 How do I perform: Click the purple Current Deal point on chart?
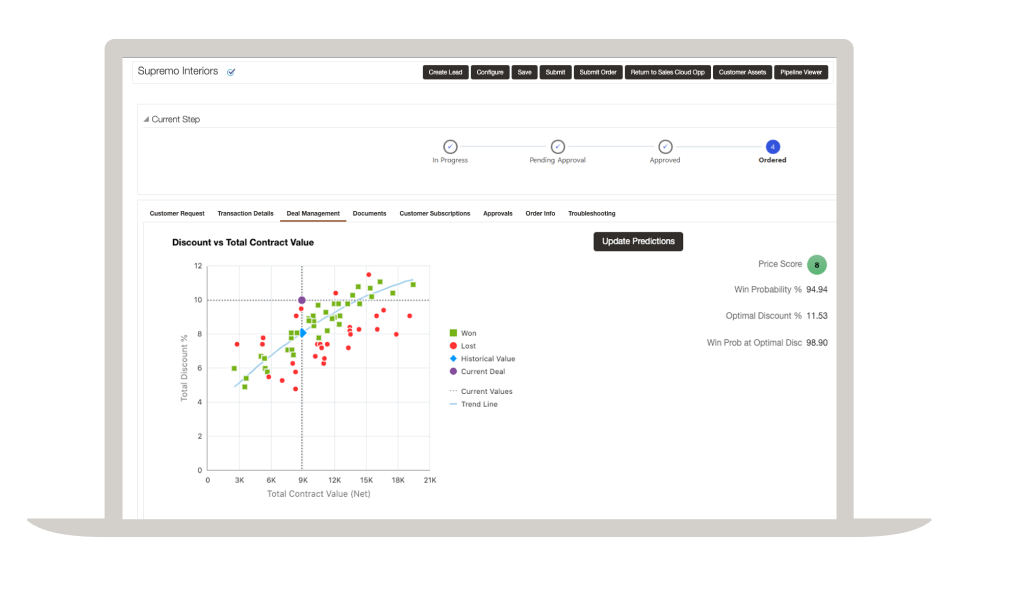(302, 300)
